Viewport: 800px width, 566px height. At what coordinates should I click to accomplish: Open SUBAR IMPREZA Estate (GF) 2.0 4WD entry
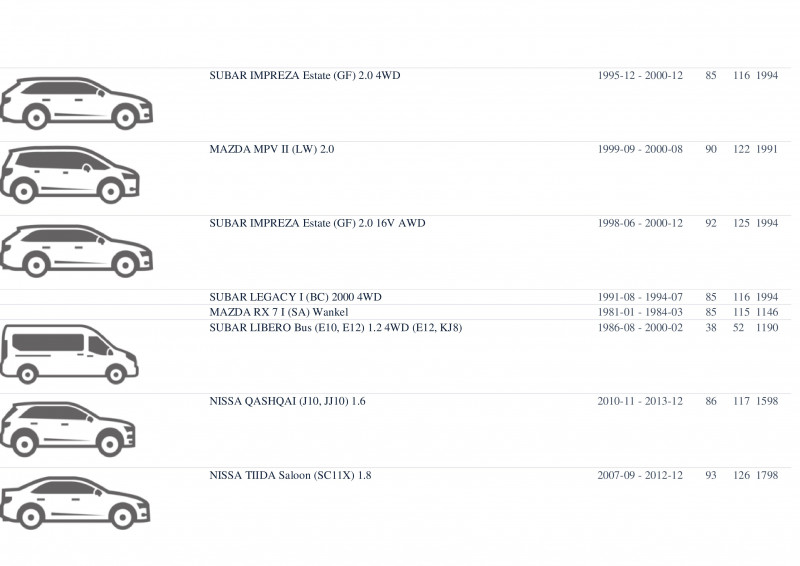point(305,76)
